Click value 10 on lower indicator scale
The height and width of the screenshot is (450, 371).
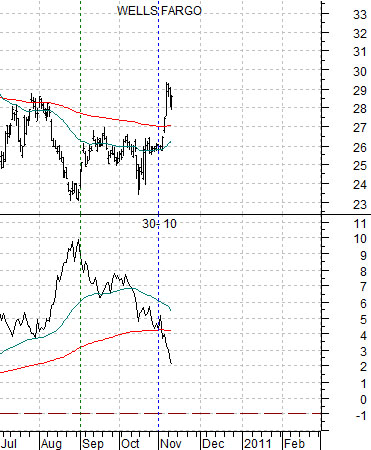[x=360, y=239]
